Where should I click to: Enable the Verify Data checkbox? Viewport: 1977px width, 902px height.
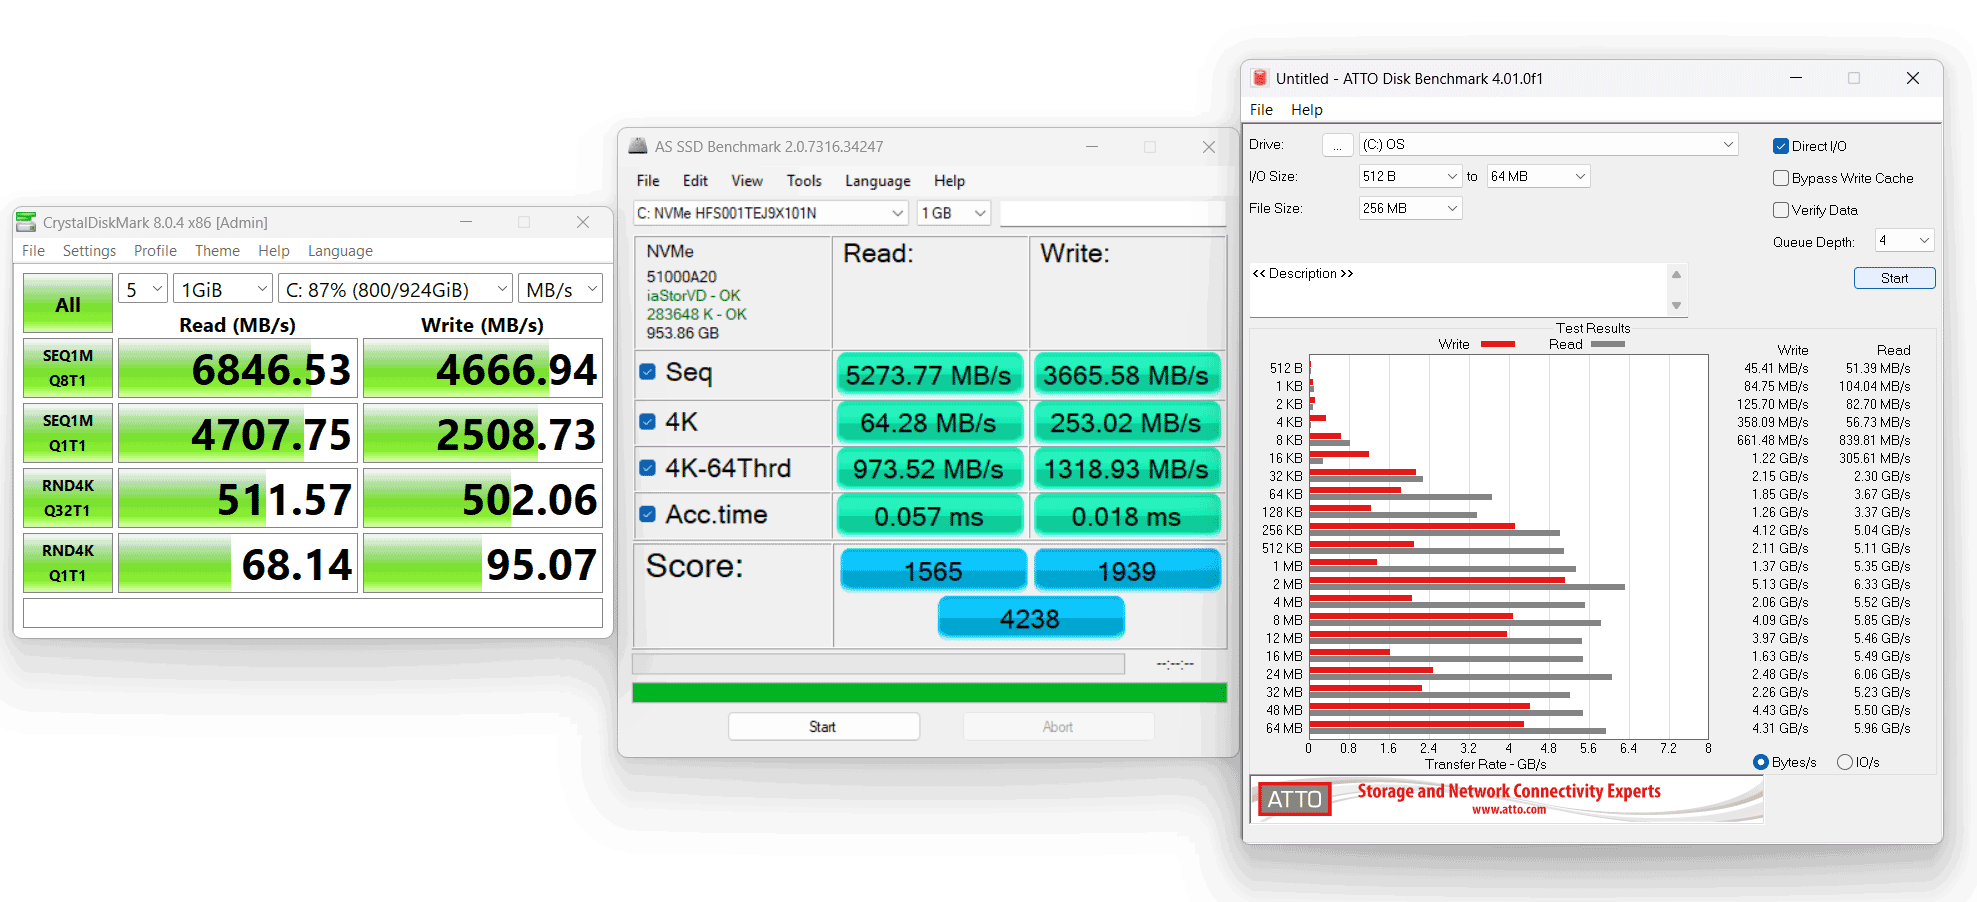pyautogui.click(x=1780, y=210)
